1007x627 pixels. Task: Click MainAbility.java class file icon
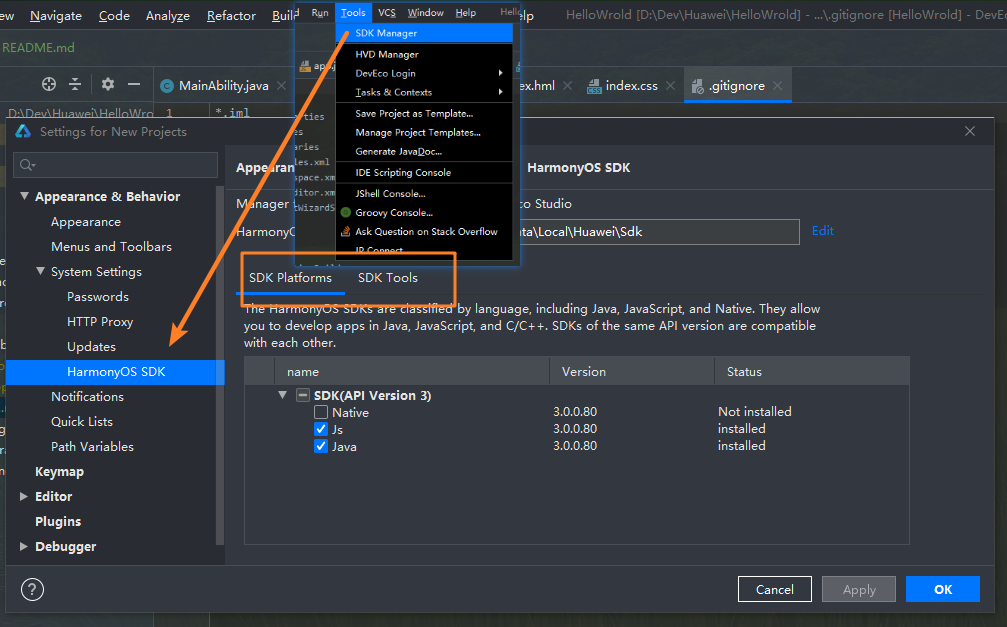[x=167, y=86]
